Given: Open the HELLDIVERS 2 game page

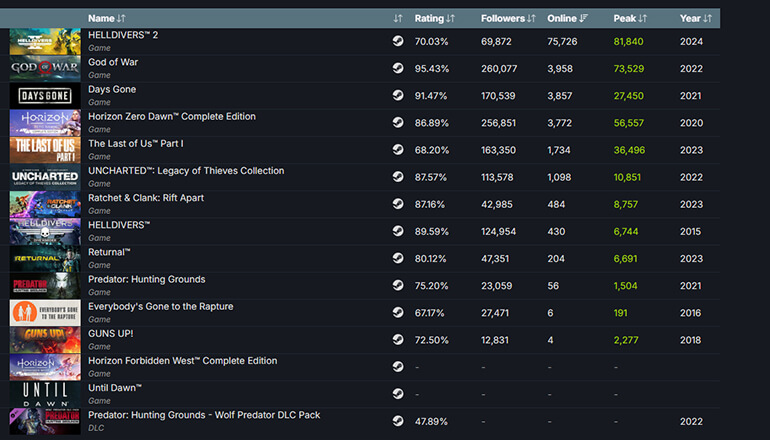Looking at the screenshot, I should (123, 35).
